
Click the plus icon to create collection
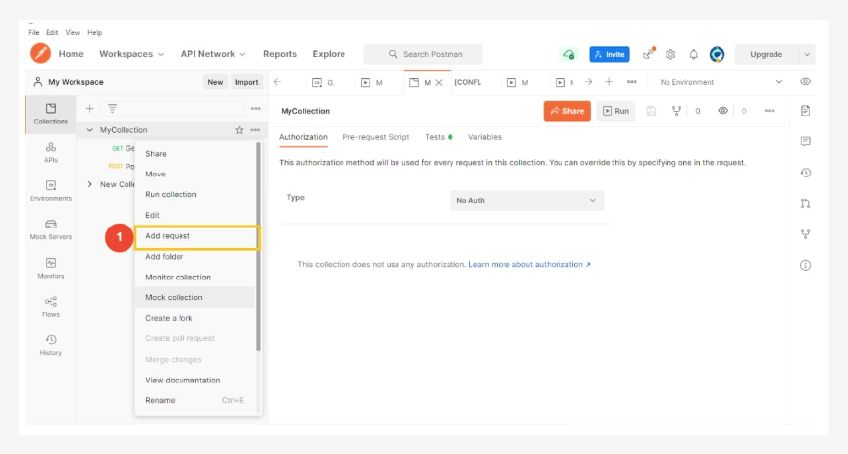tap(89, 108)
